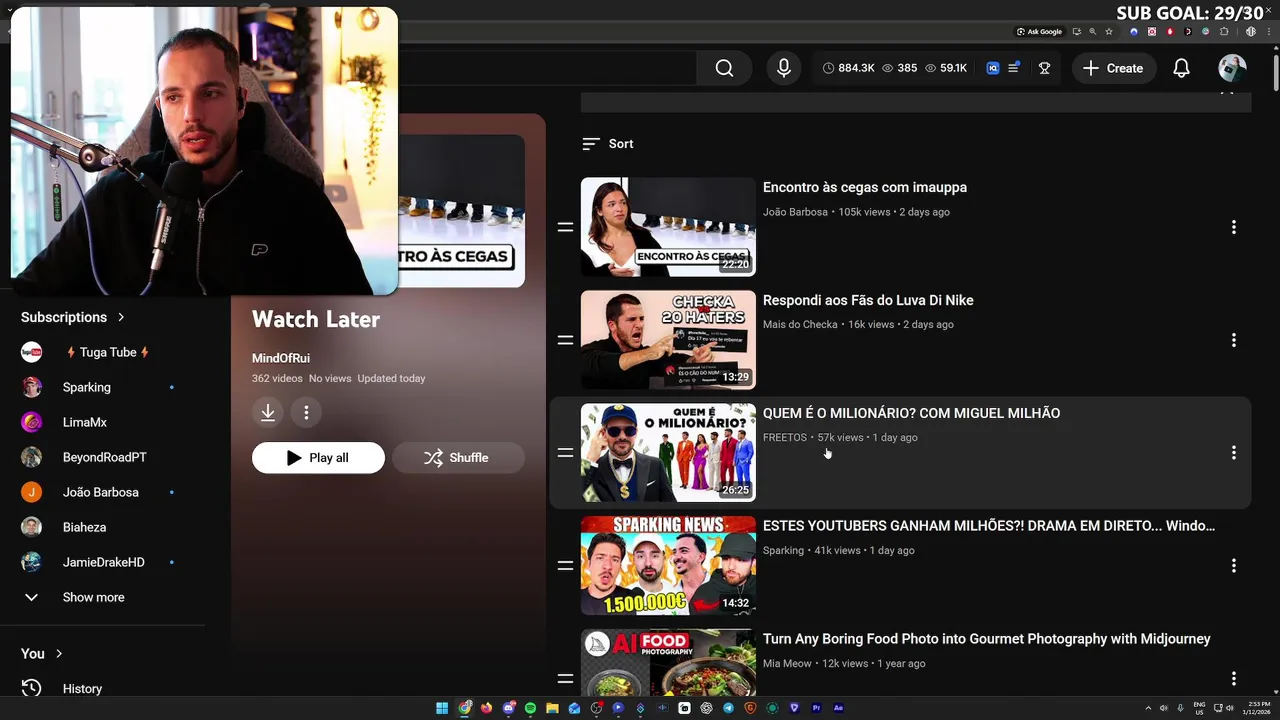Screen dimensions: 1280x720
Task: Click the vidIQ list icon with blue dot
Action: (1014, 67)
